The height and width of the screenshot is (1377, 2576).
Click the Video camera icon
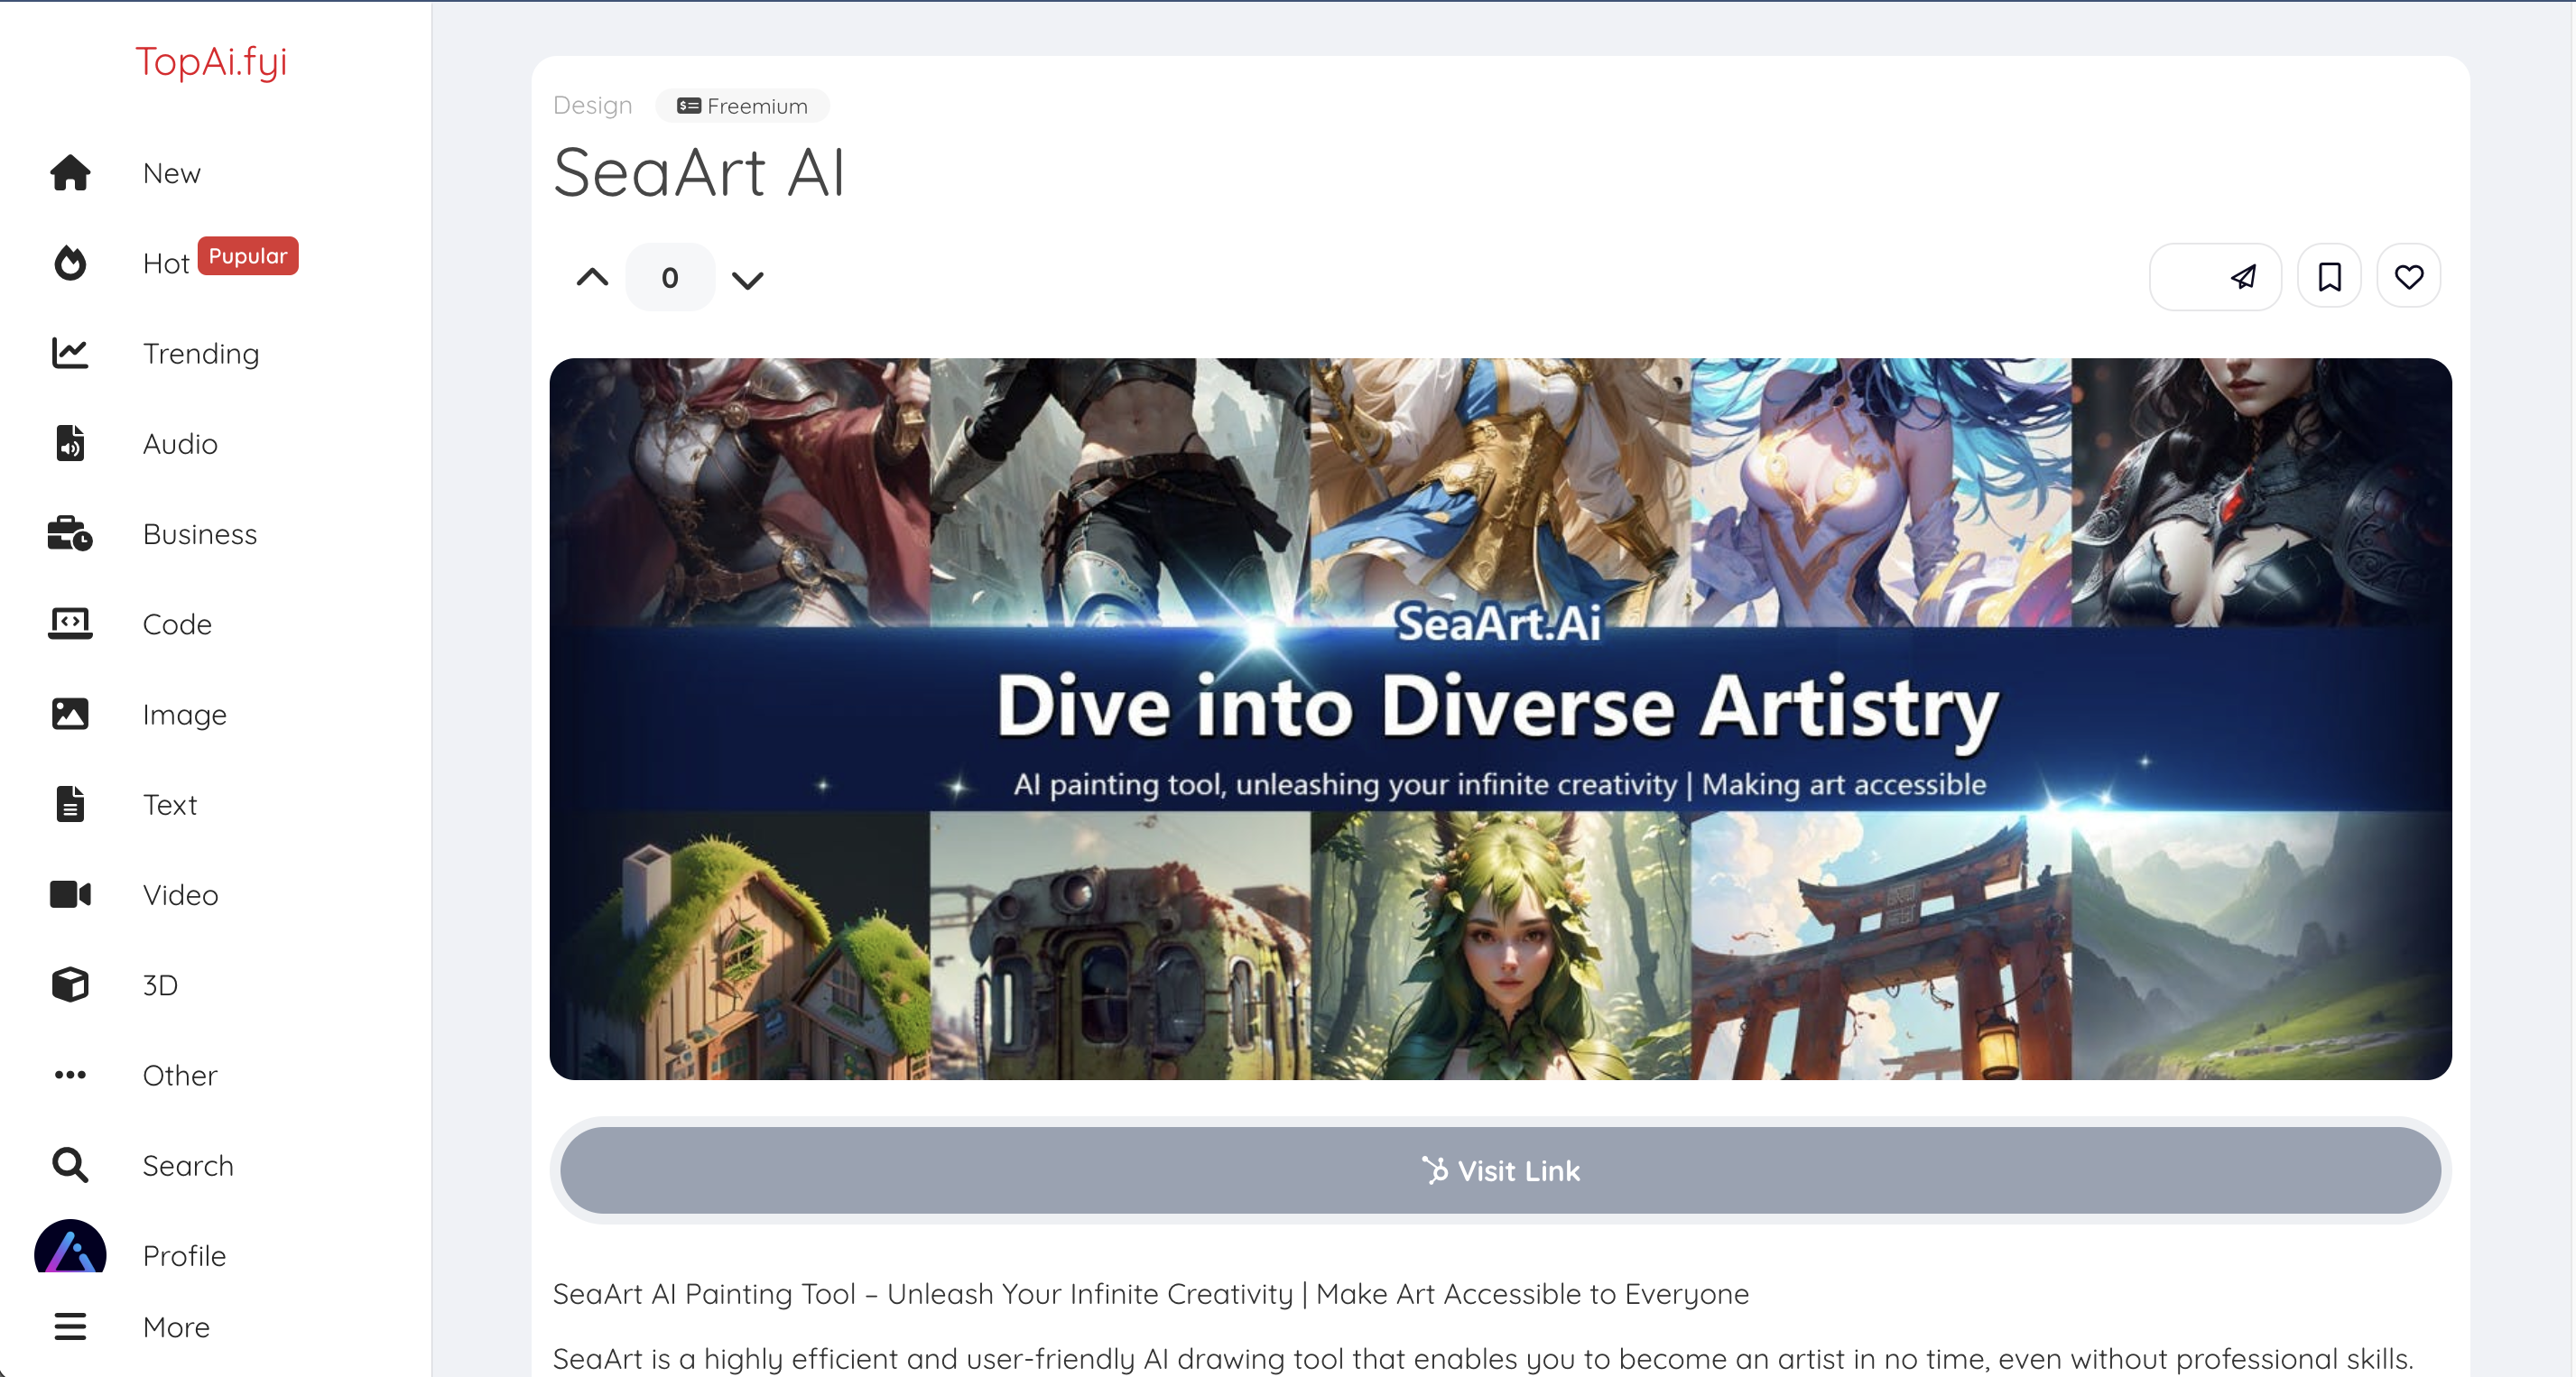point(70,894)
